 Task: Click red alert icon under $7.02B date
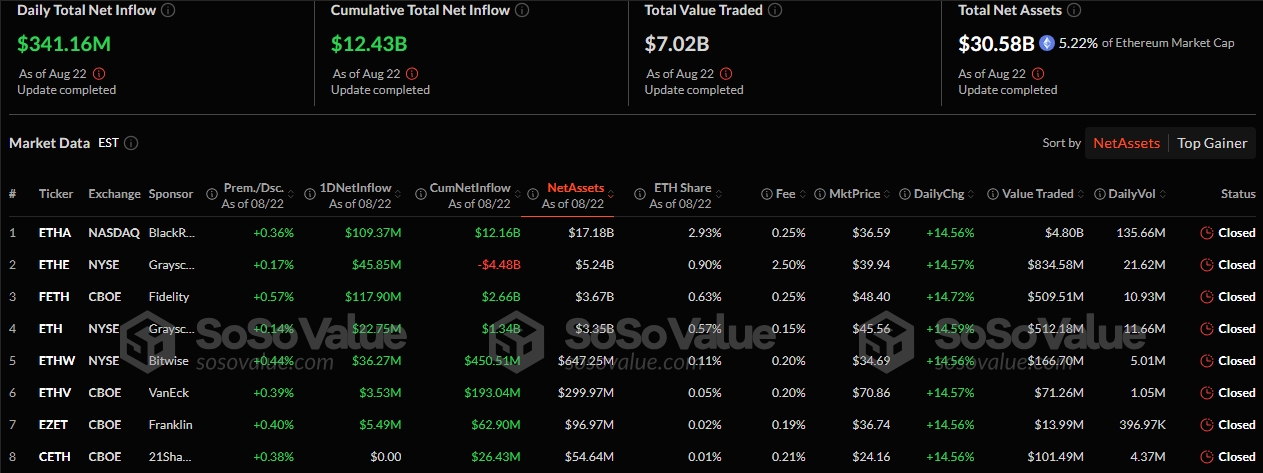726,73
